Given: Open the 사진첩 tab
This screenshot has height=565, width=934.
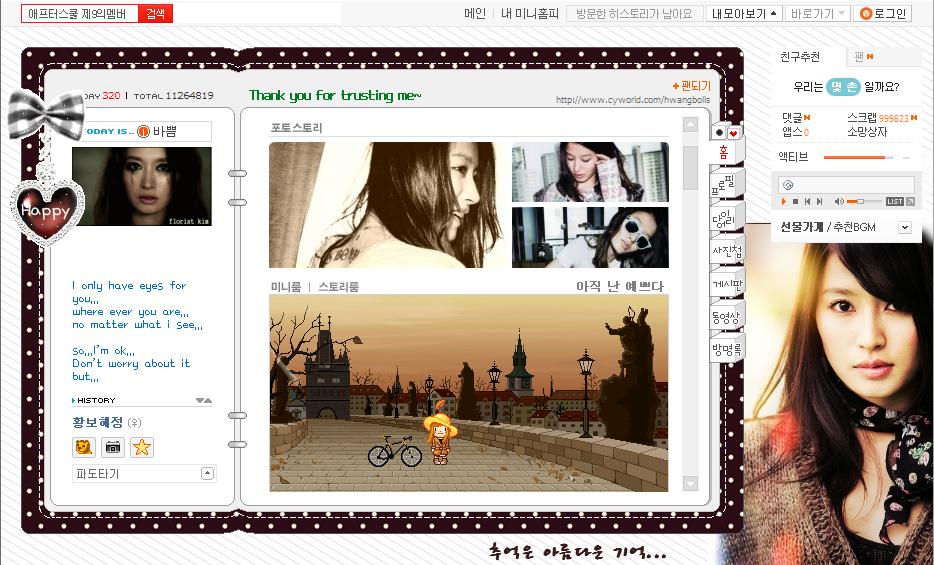Looking at the screenshot, I should click(726, 251).
